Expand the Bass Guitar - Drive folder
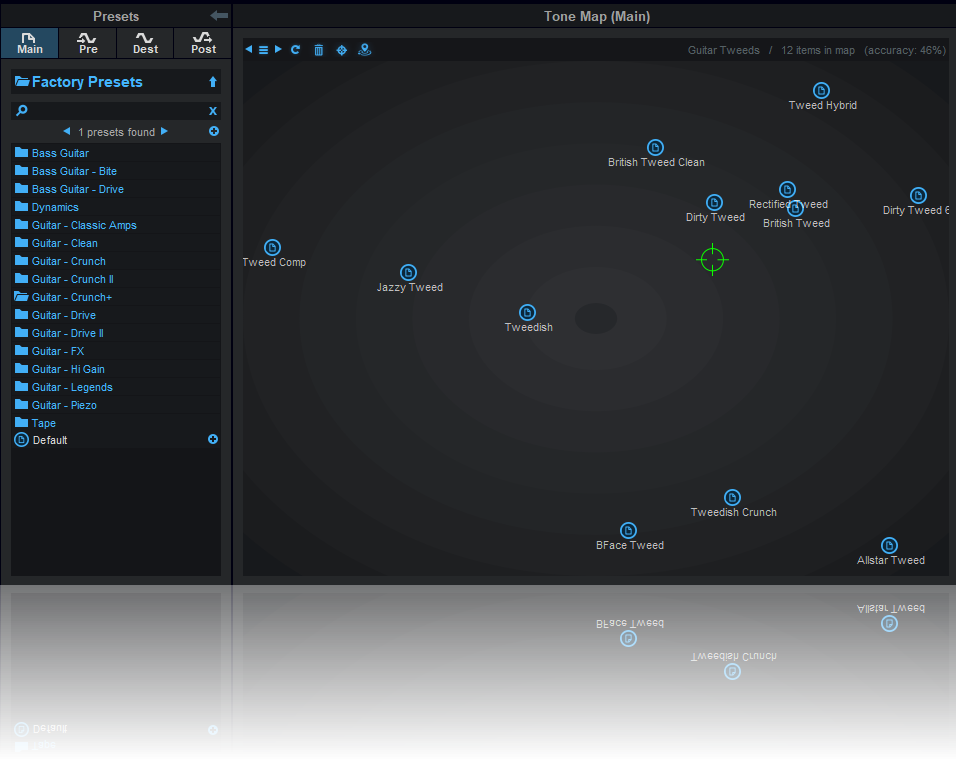 point(77,189)
